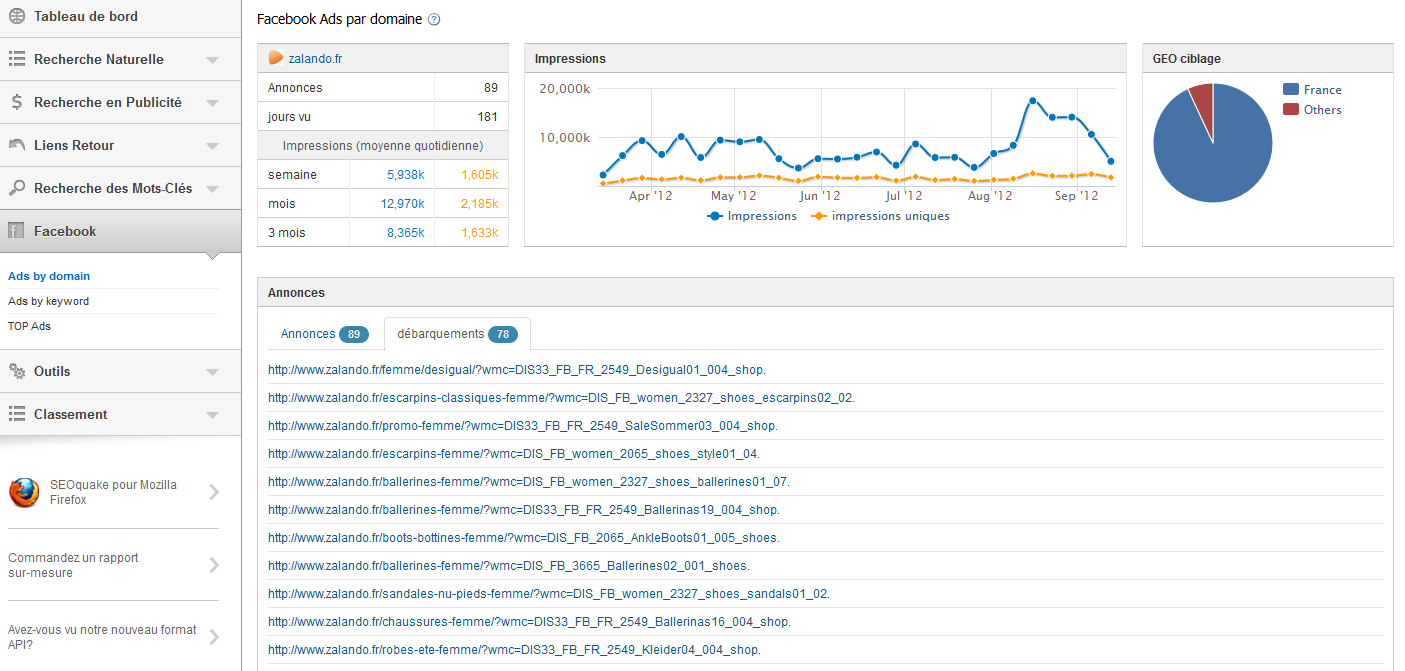Click the Recherche Naturelle list icon

(17, 60)
